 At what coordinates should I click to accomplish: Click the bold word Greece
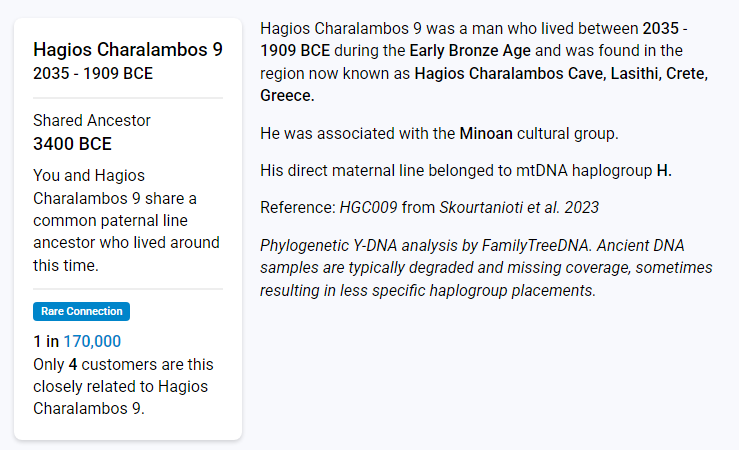[287, 96]
